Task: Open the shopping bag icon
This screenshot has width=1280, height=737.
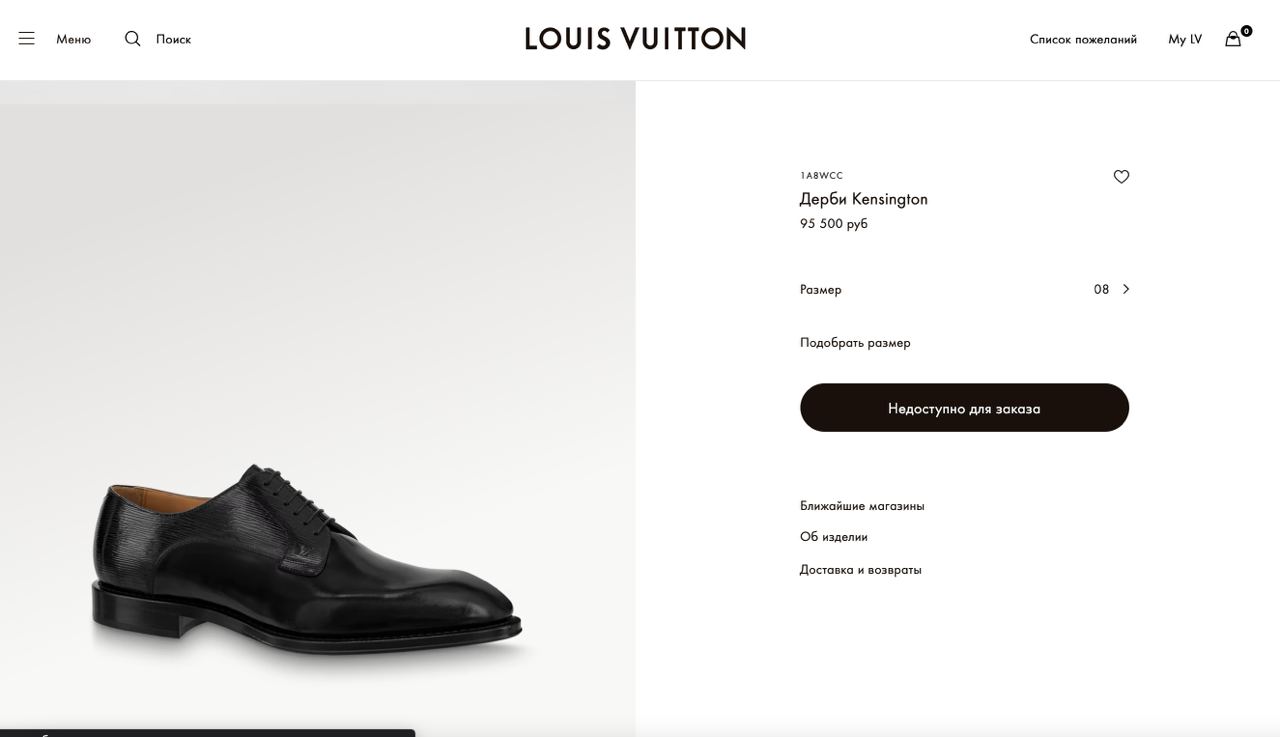Action: [x=1233, y=39]
